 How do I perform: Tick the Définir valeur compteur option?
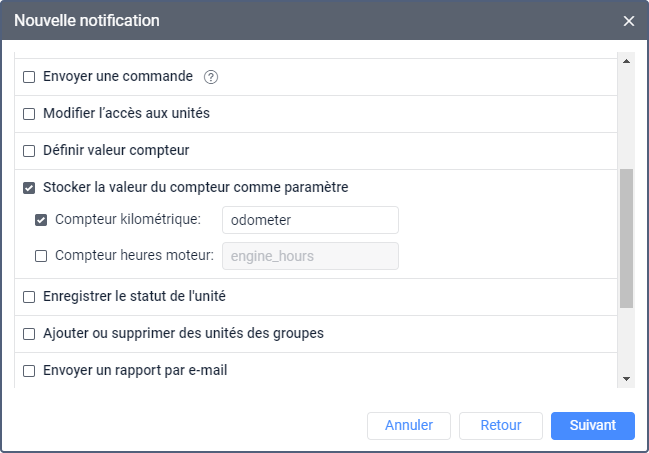(x=29, y=151)
